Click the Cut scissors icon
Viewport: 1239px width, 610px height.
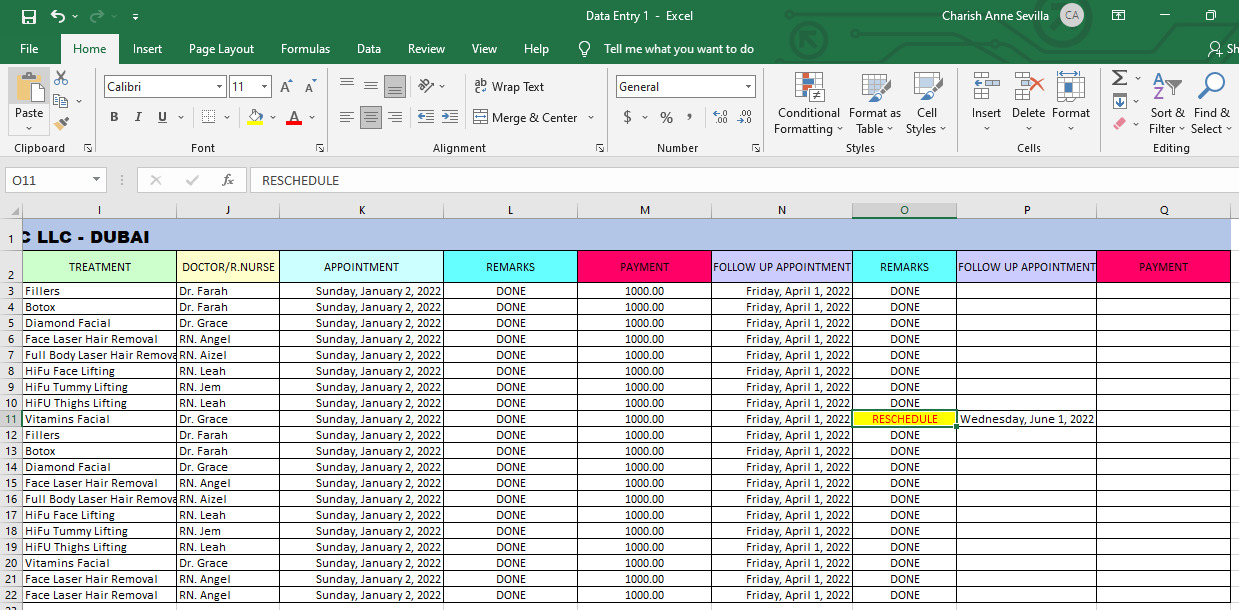[x=61, y=78]
